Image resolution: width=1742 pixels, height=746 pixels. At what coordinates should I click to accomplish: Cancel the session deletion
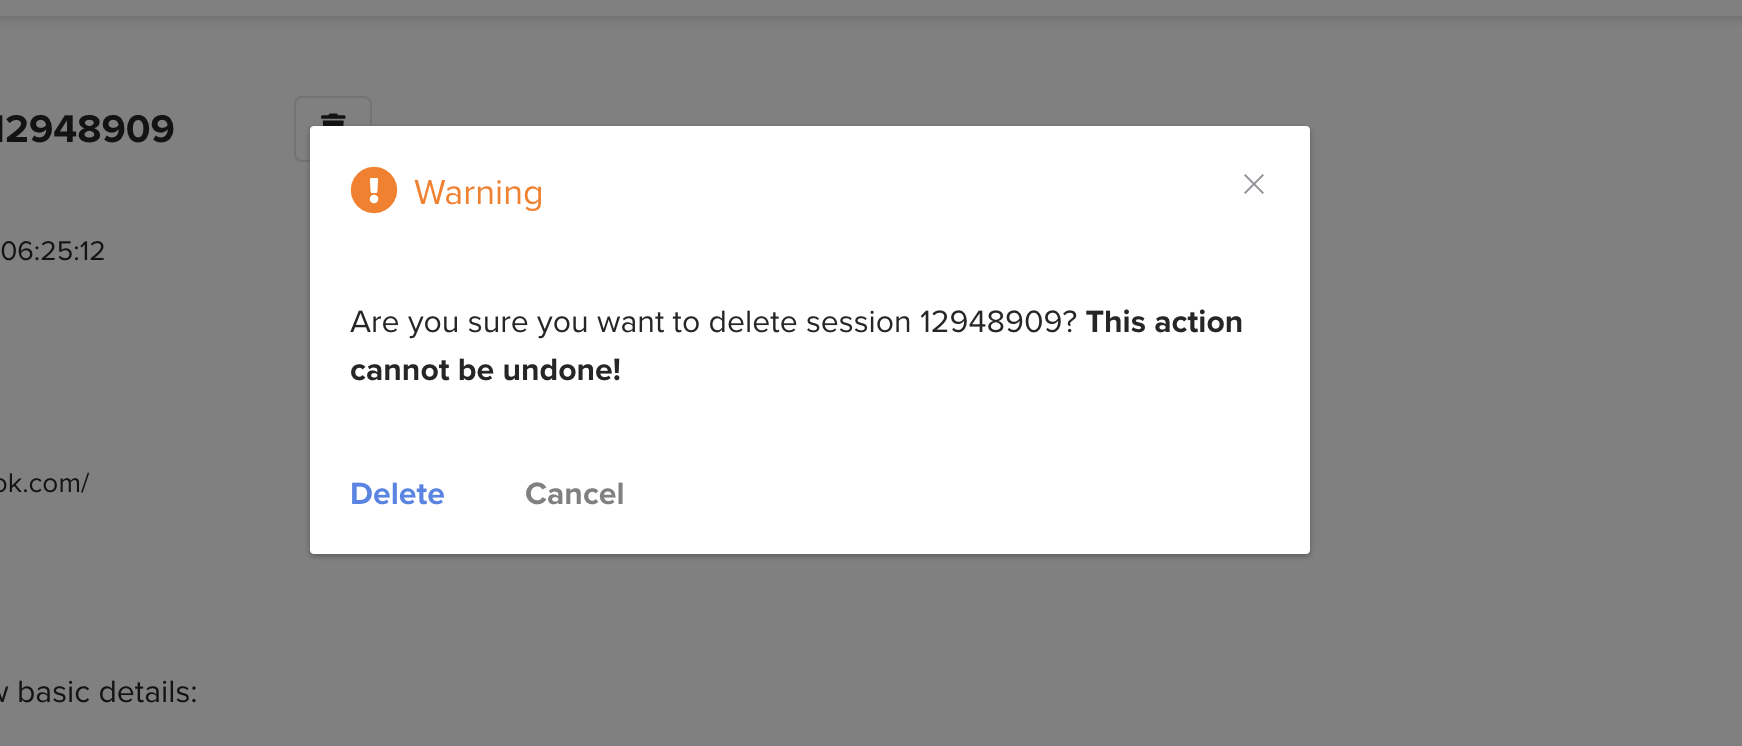tap(574, 494)
